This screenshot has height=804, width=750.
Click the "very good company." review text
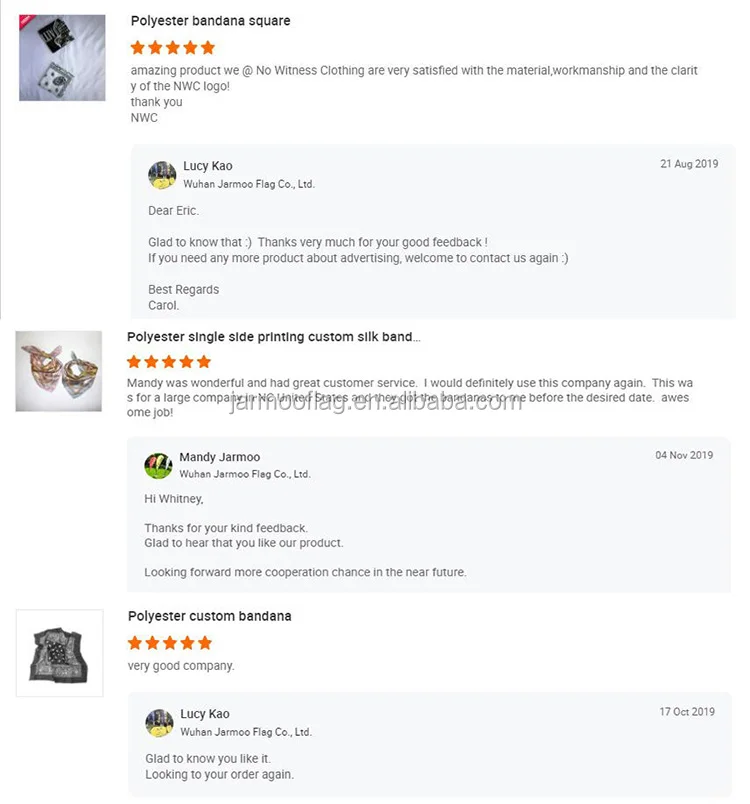point(181,666)
